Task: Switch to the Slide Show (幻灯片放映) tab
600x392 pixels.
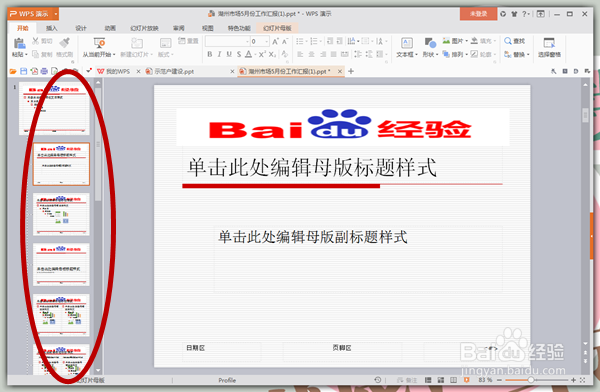Action: click(x=144, y=28)
